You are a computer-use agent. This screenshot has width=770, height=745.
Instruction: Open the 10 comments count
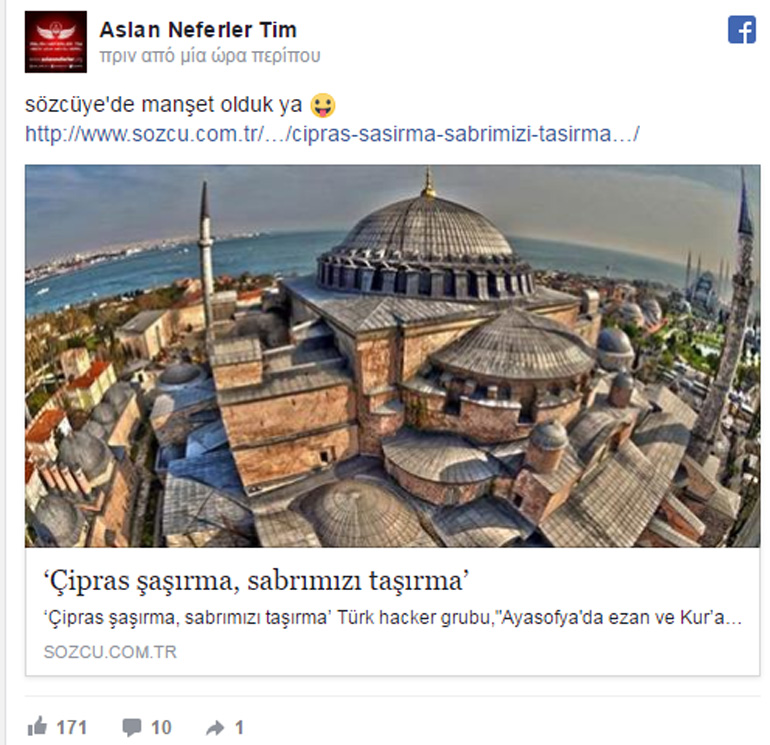click(161, 727)
